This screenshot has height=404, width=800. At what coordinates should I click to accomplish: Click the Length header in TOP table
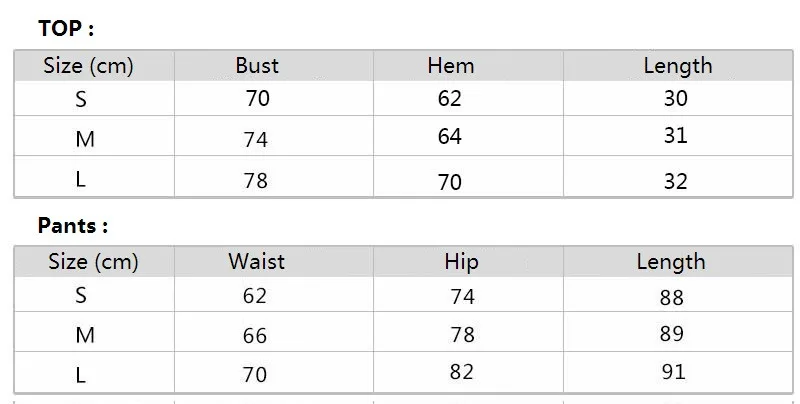tap(678, 66)
